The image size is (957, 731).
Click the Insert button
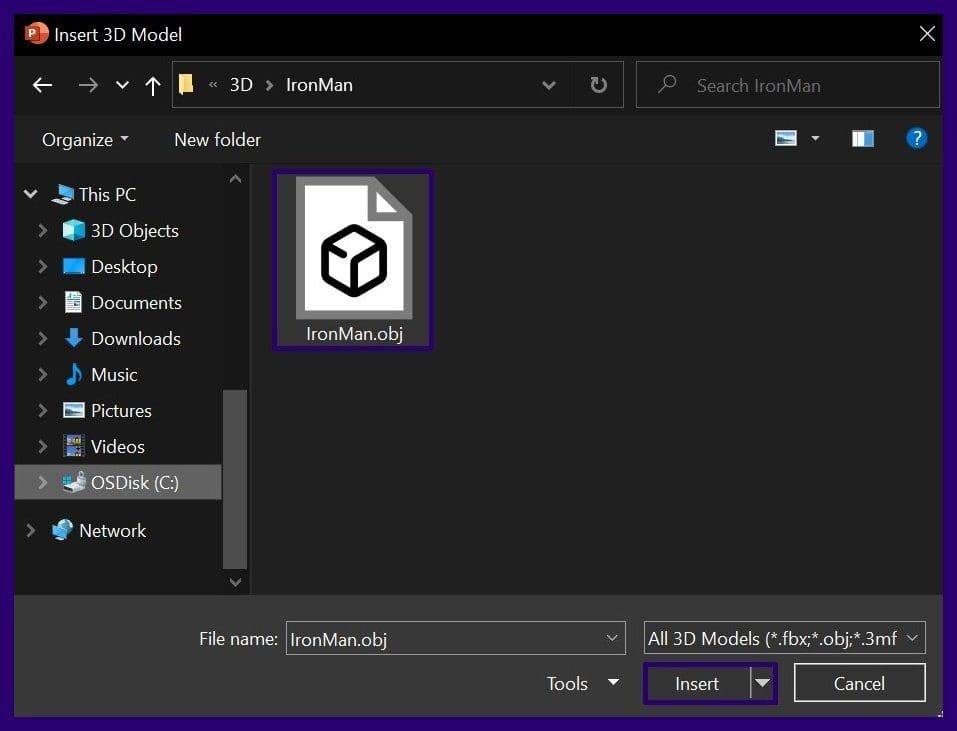[x=697, y=683]
